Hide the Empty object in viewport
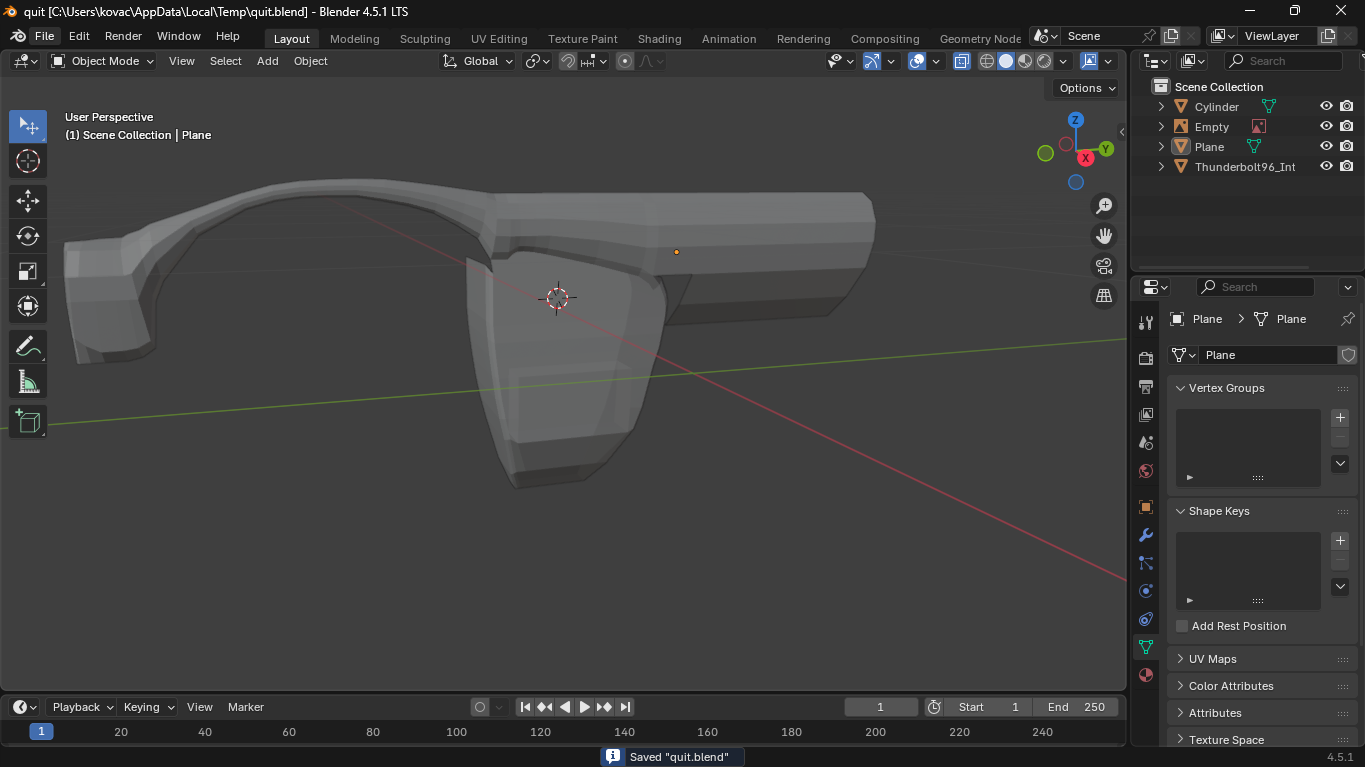 click(1326, 127)
